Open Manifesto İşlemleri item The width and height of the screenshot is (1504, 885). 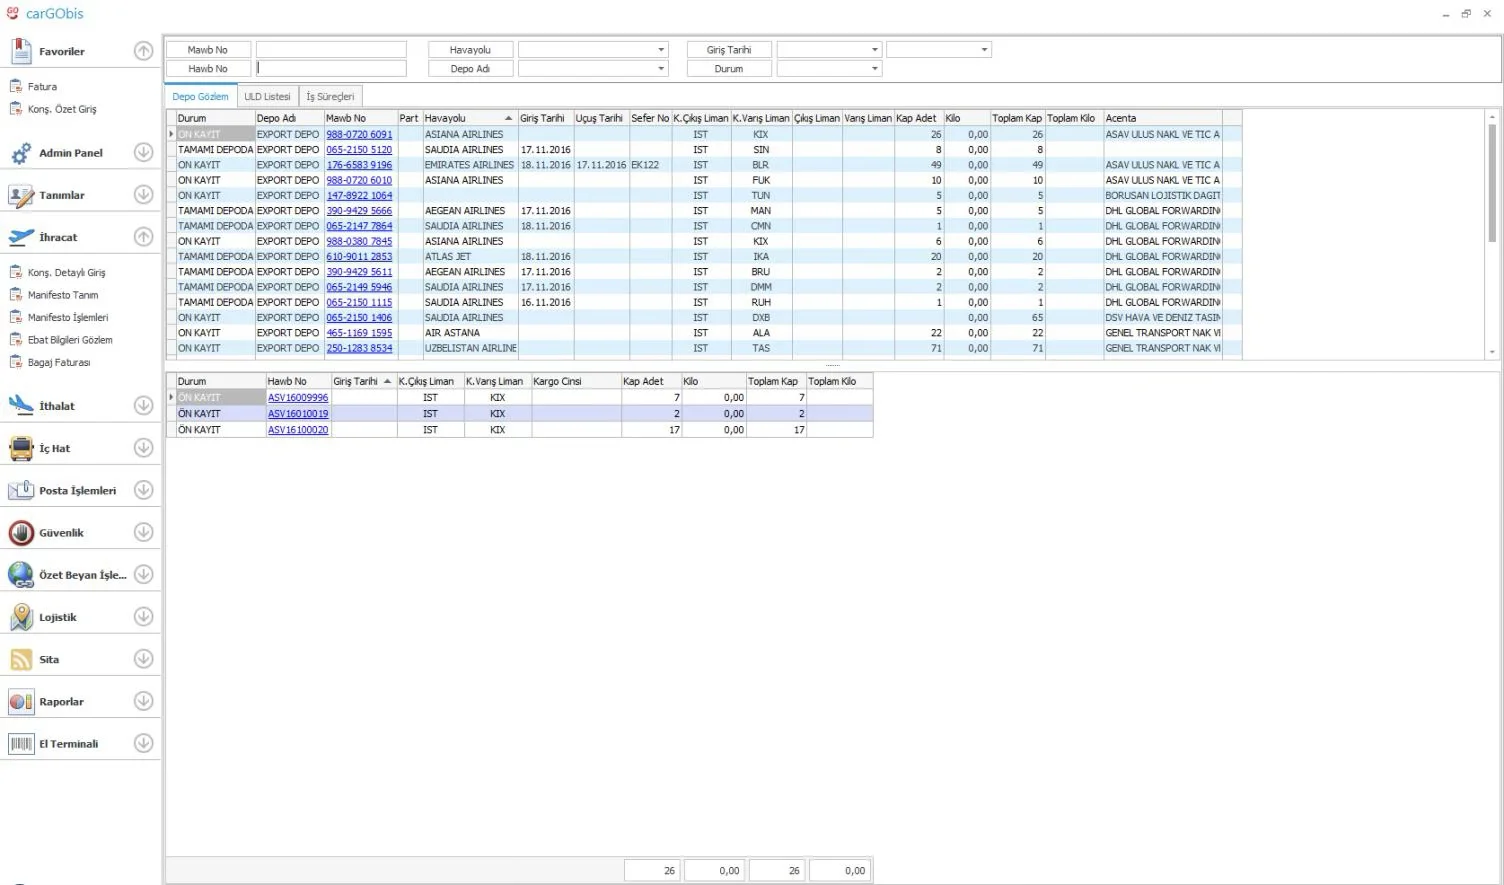(68, 317)
